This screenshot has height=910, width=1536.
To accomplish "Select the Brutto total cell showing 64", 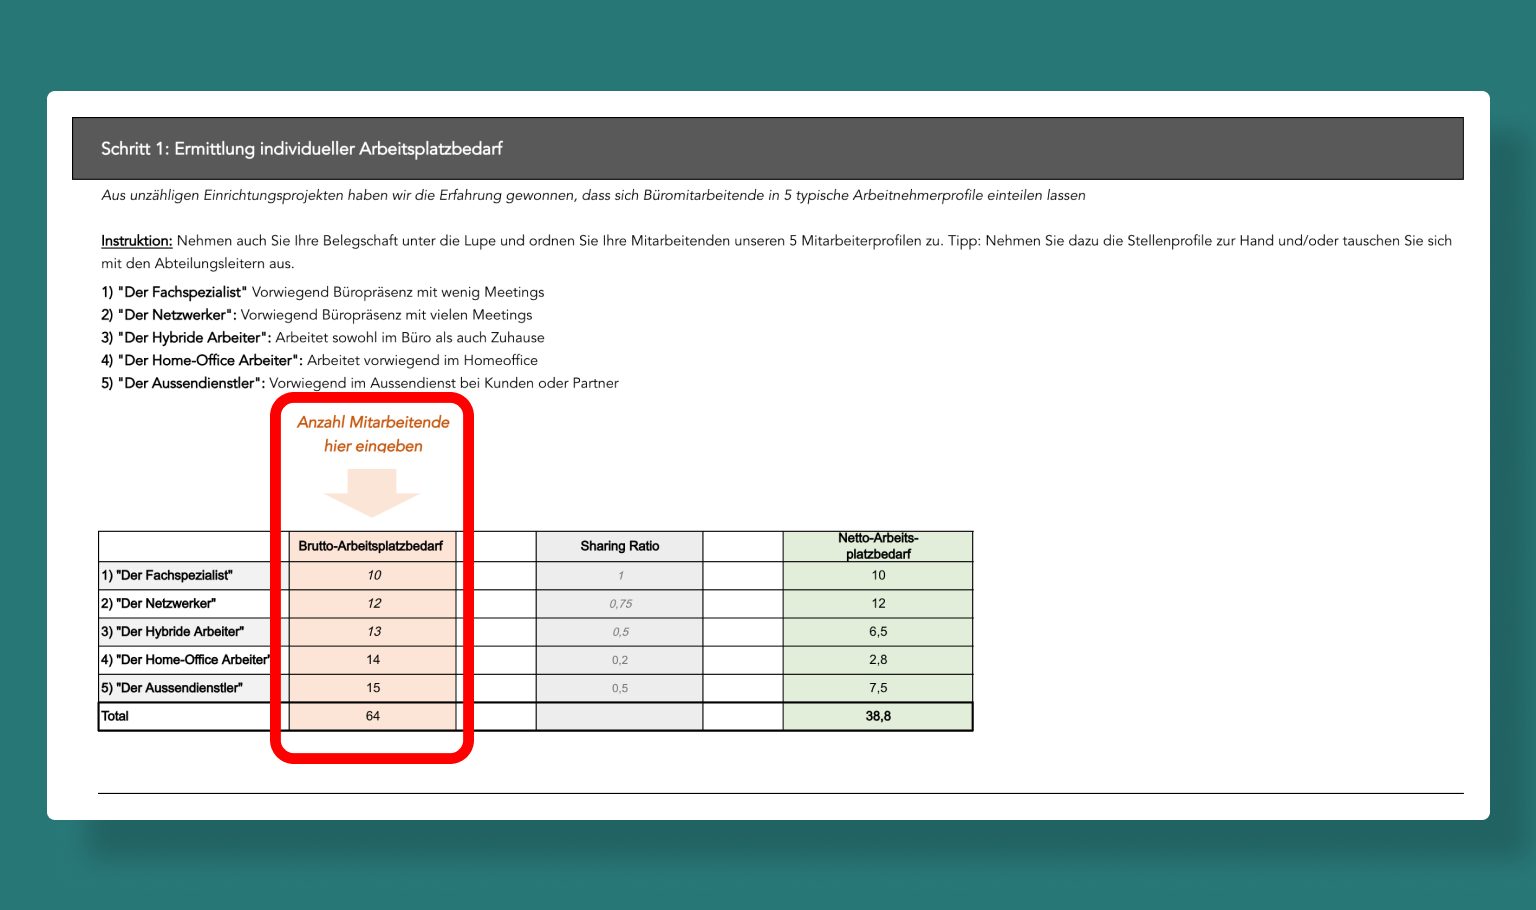I will point(373,716).
